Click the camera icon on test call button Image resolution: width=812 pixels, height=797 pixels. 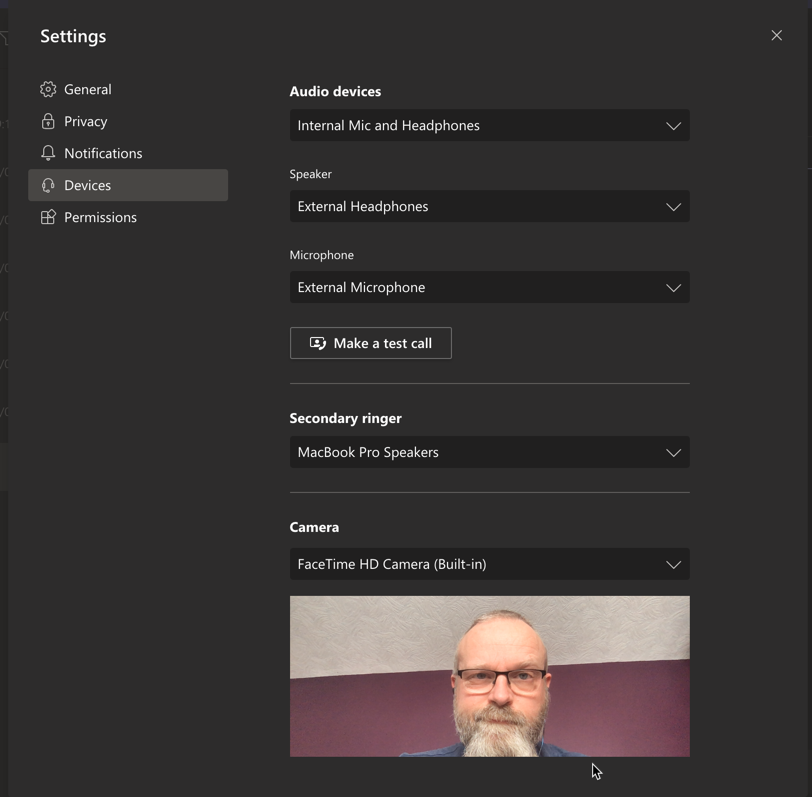tap(317, 343)
